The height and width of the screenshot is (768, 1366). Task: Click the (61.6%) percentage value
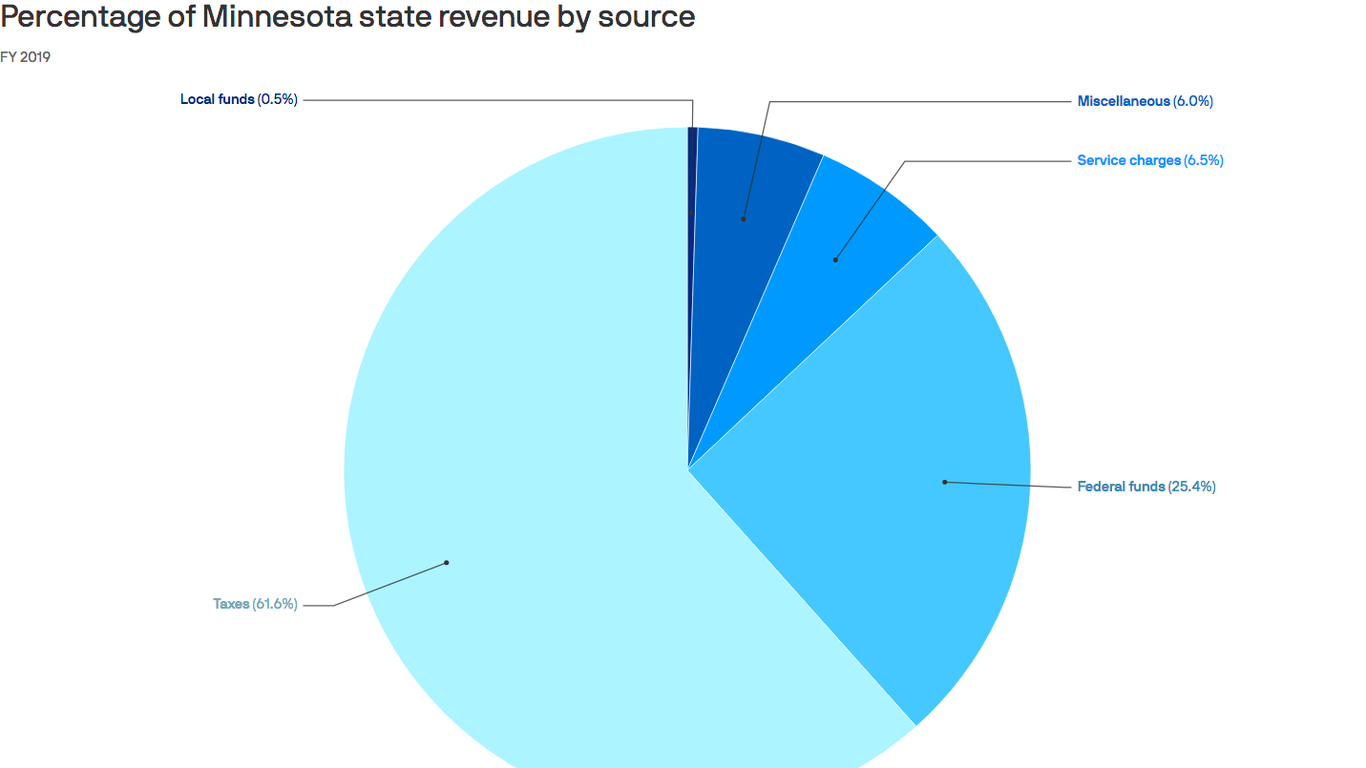click(277, 603)
